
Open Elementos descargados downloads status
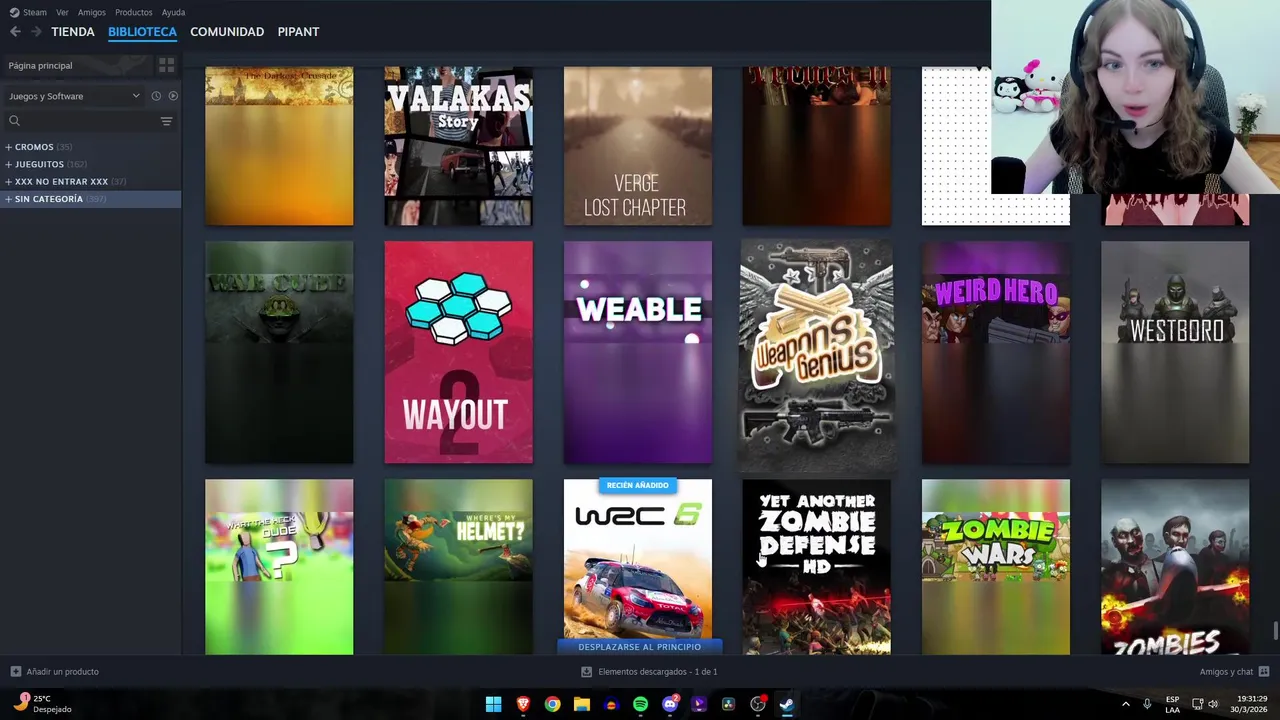click(658, 672)
